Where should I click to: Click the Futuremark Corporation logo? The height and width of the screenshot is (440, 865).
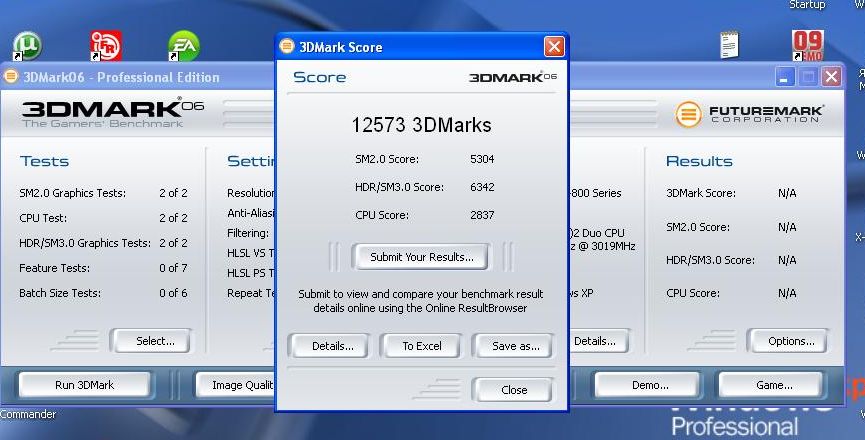coord(749,114)
